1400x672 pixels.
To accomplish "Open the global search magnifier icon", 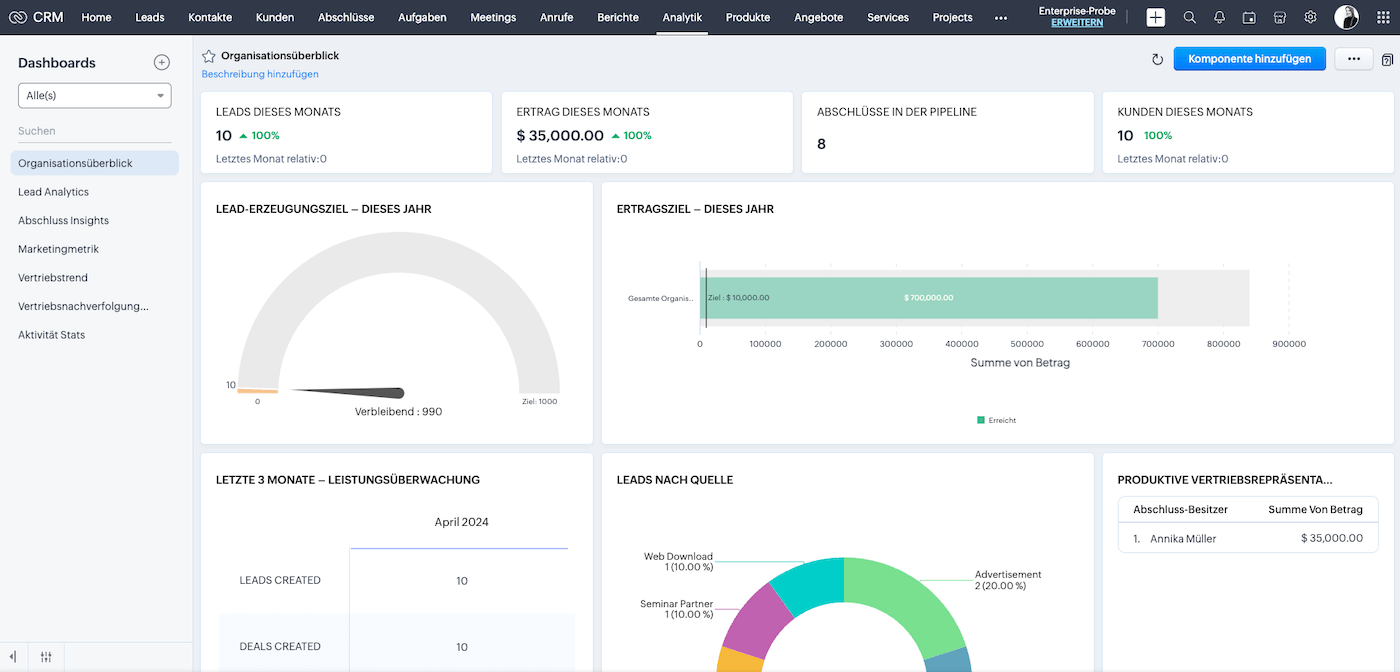I will [1189, 17].
